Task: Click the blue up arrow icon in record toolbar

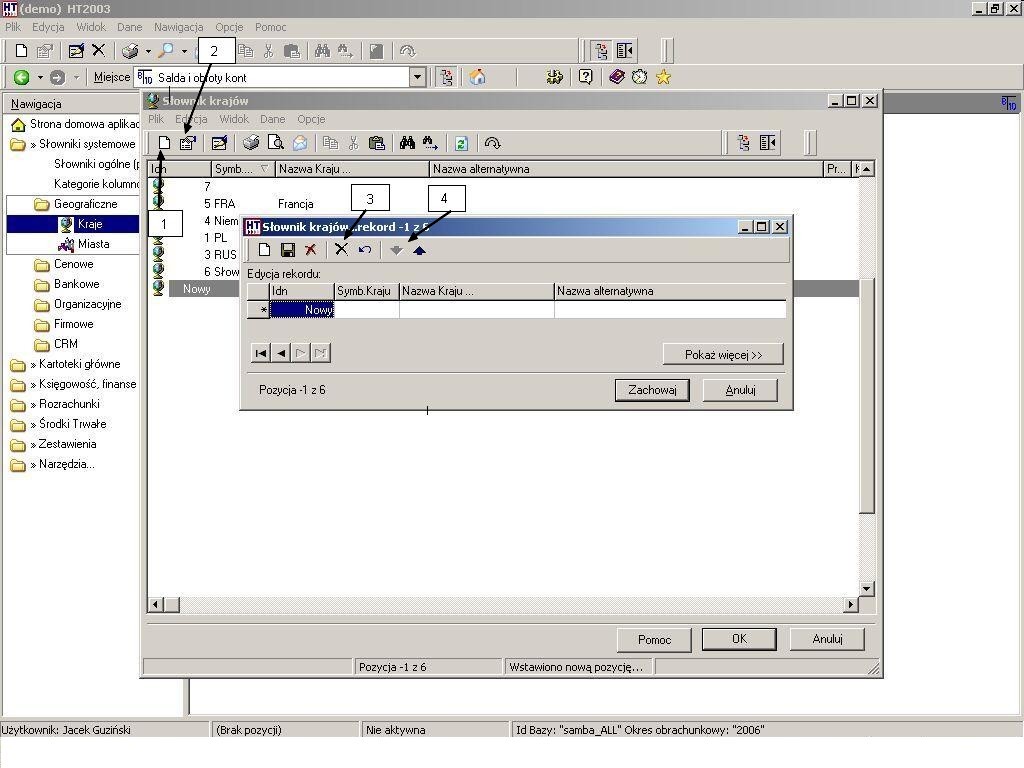Action: (x=419, y=250)
